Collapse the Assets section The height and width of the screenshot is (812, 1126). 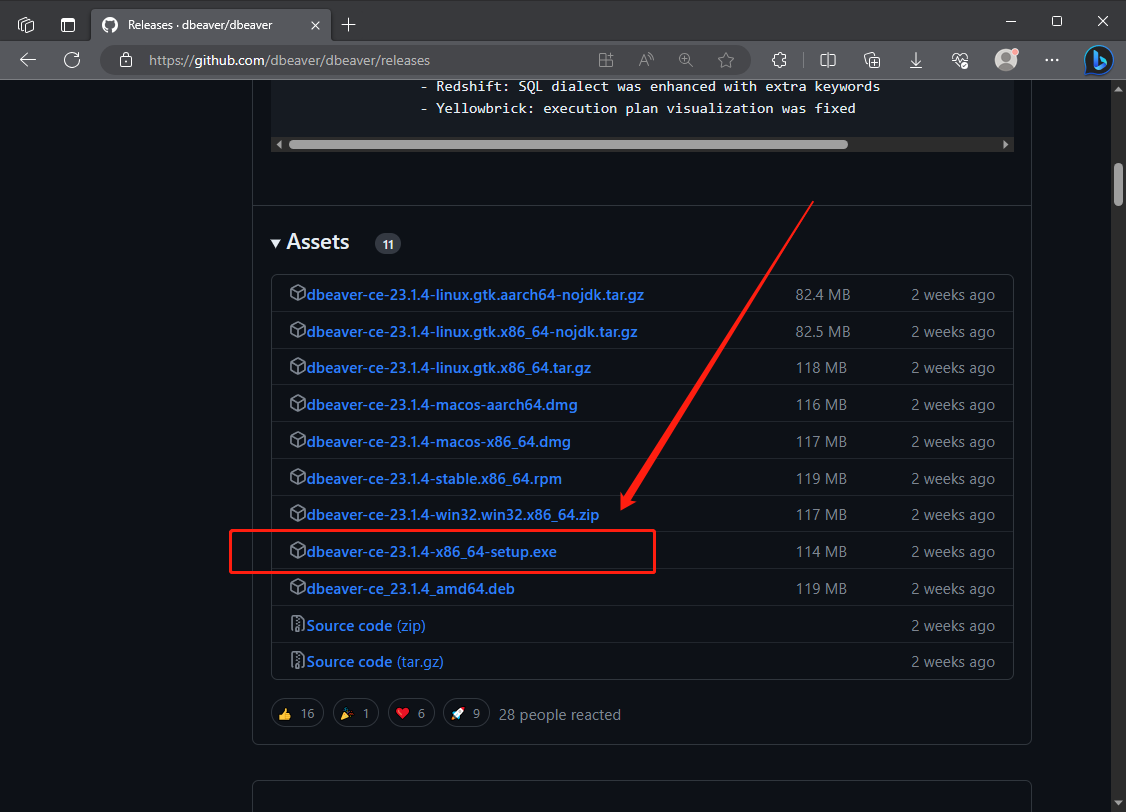click(276, 243)
